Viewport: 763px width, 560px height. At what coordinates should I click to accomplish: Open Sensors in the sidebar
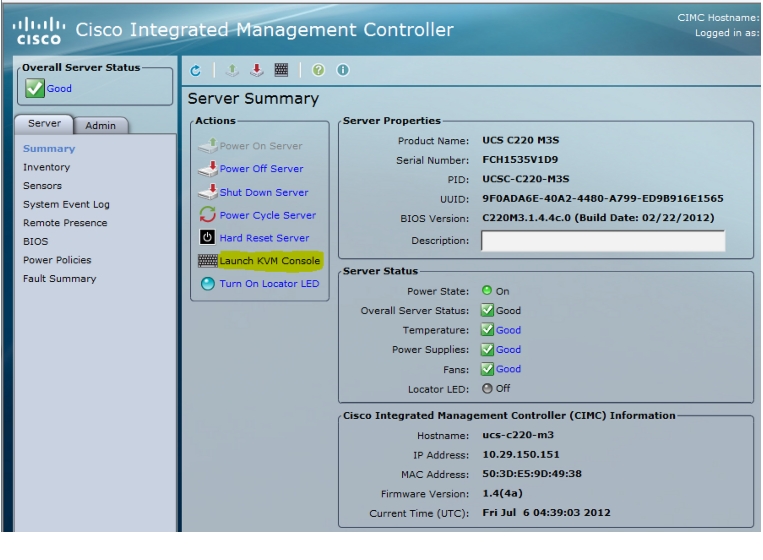click(x=42, y=185)
